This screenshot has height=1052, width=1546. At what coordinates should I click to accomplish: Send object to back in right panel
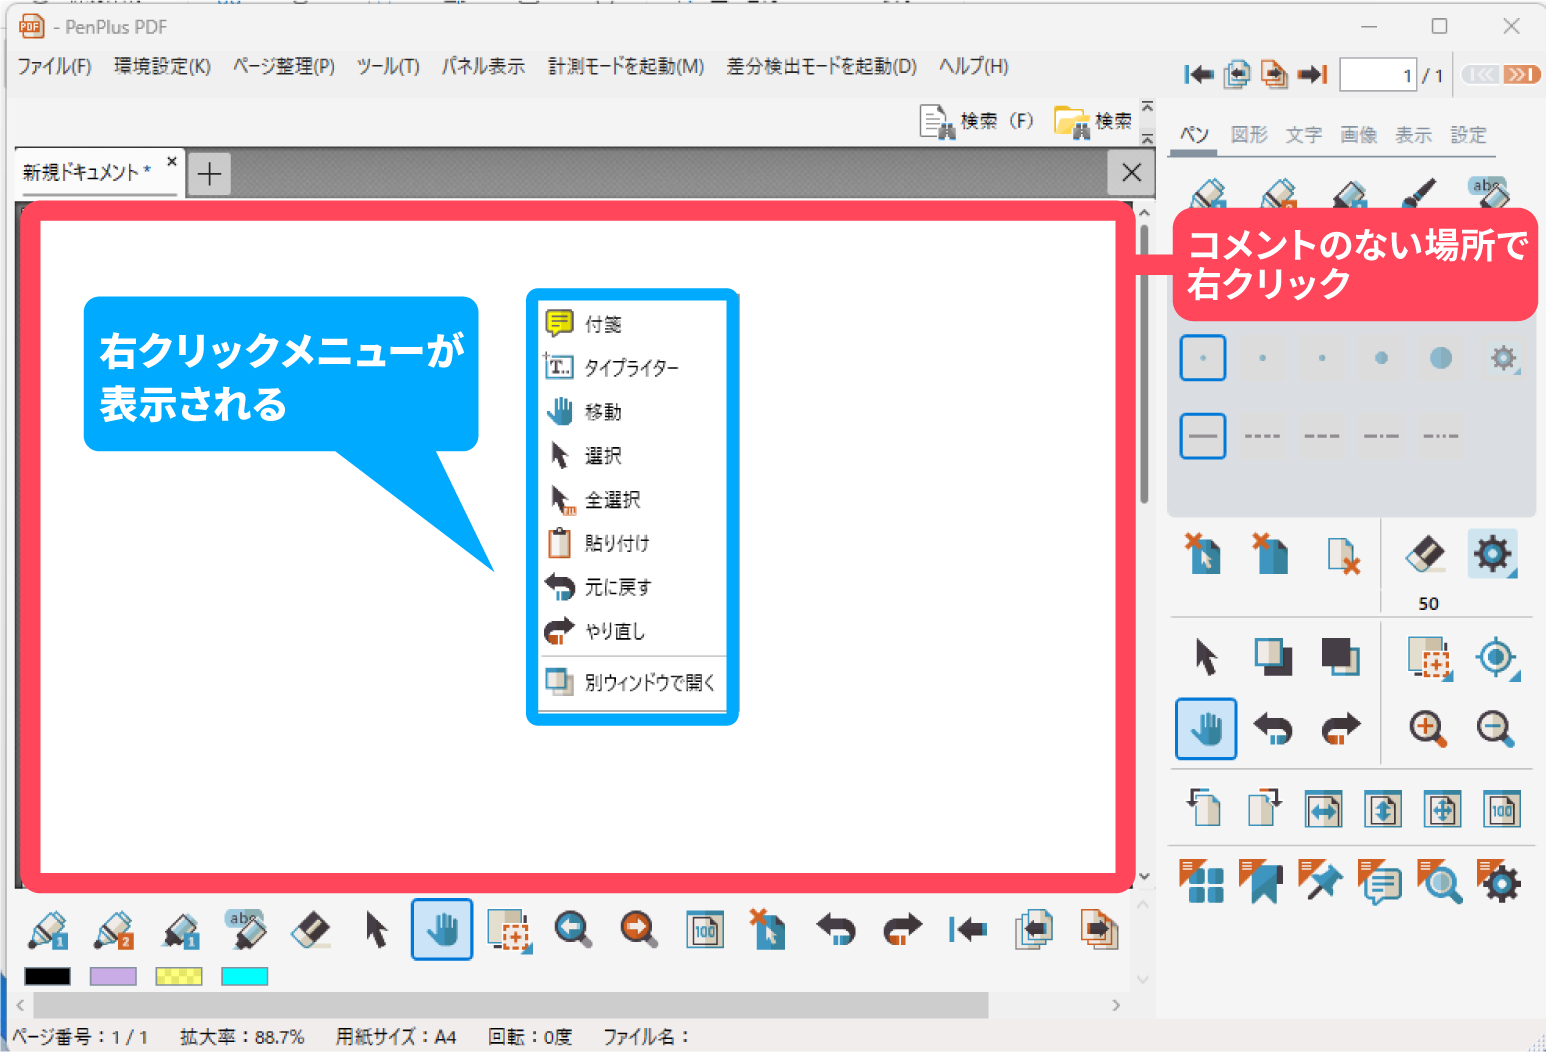coord(1340,657)
